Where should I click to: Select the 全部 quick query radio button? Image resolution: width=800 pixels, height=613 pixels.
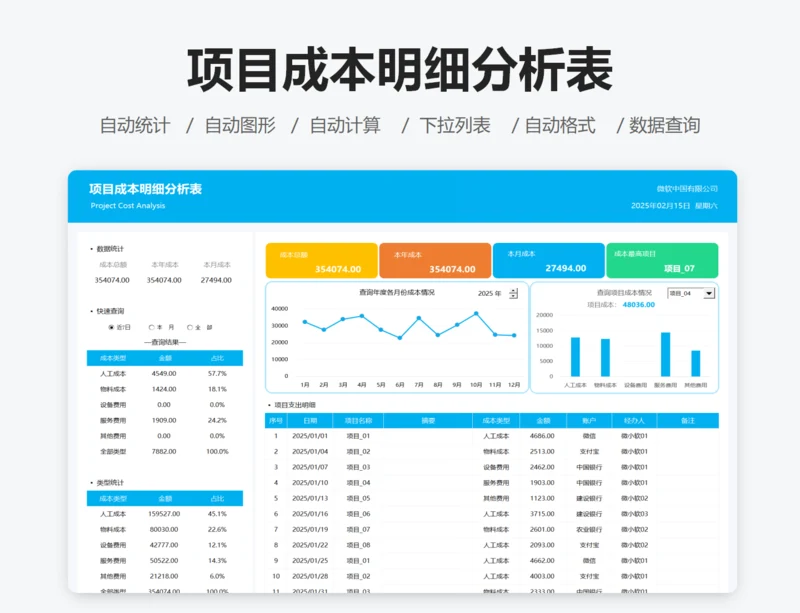click(190, 327)
